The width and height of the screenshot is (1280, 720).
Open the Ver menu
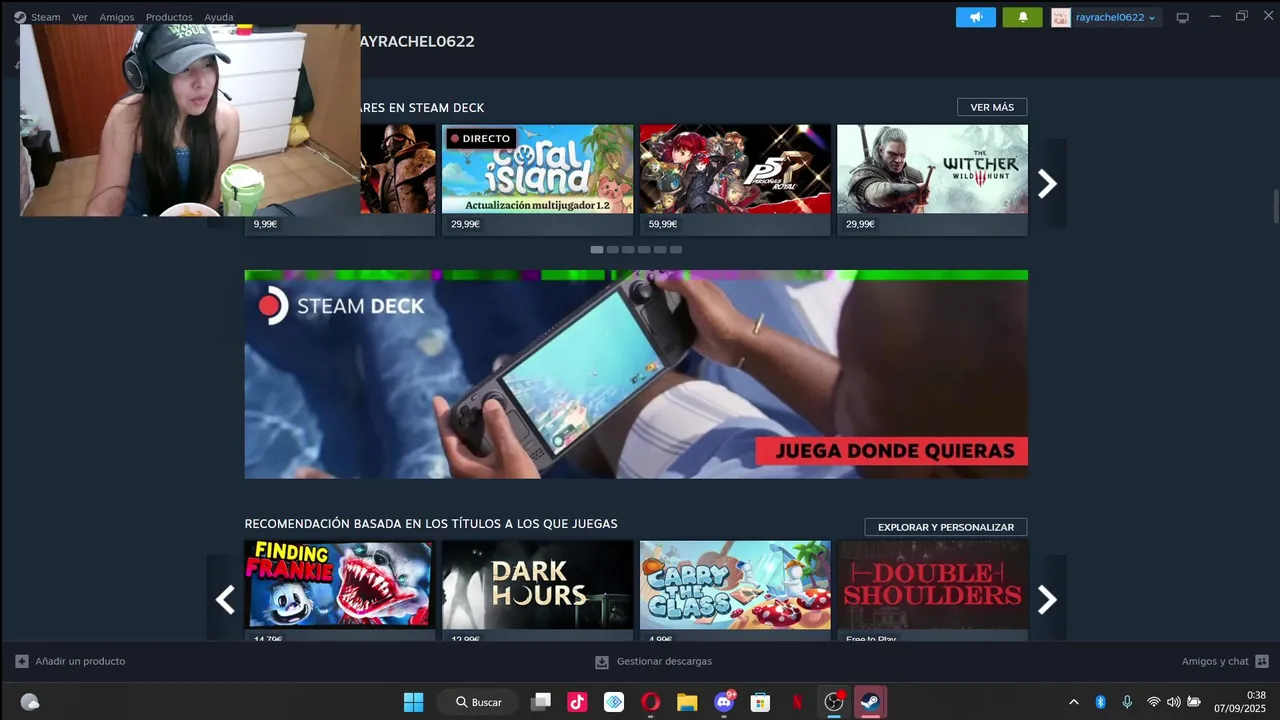(x=80, y=17)
